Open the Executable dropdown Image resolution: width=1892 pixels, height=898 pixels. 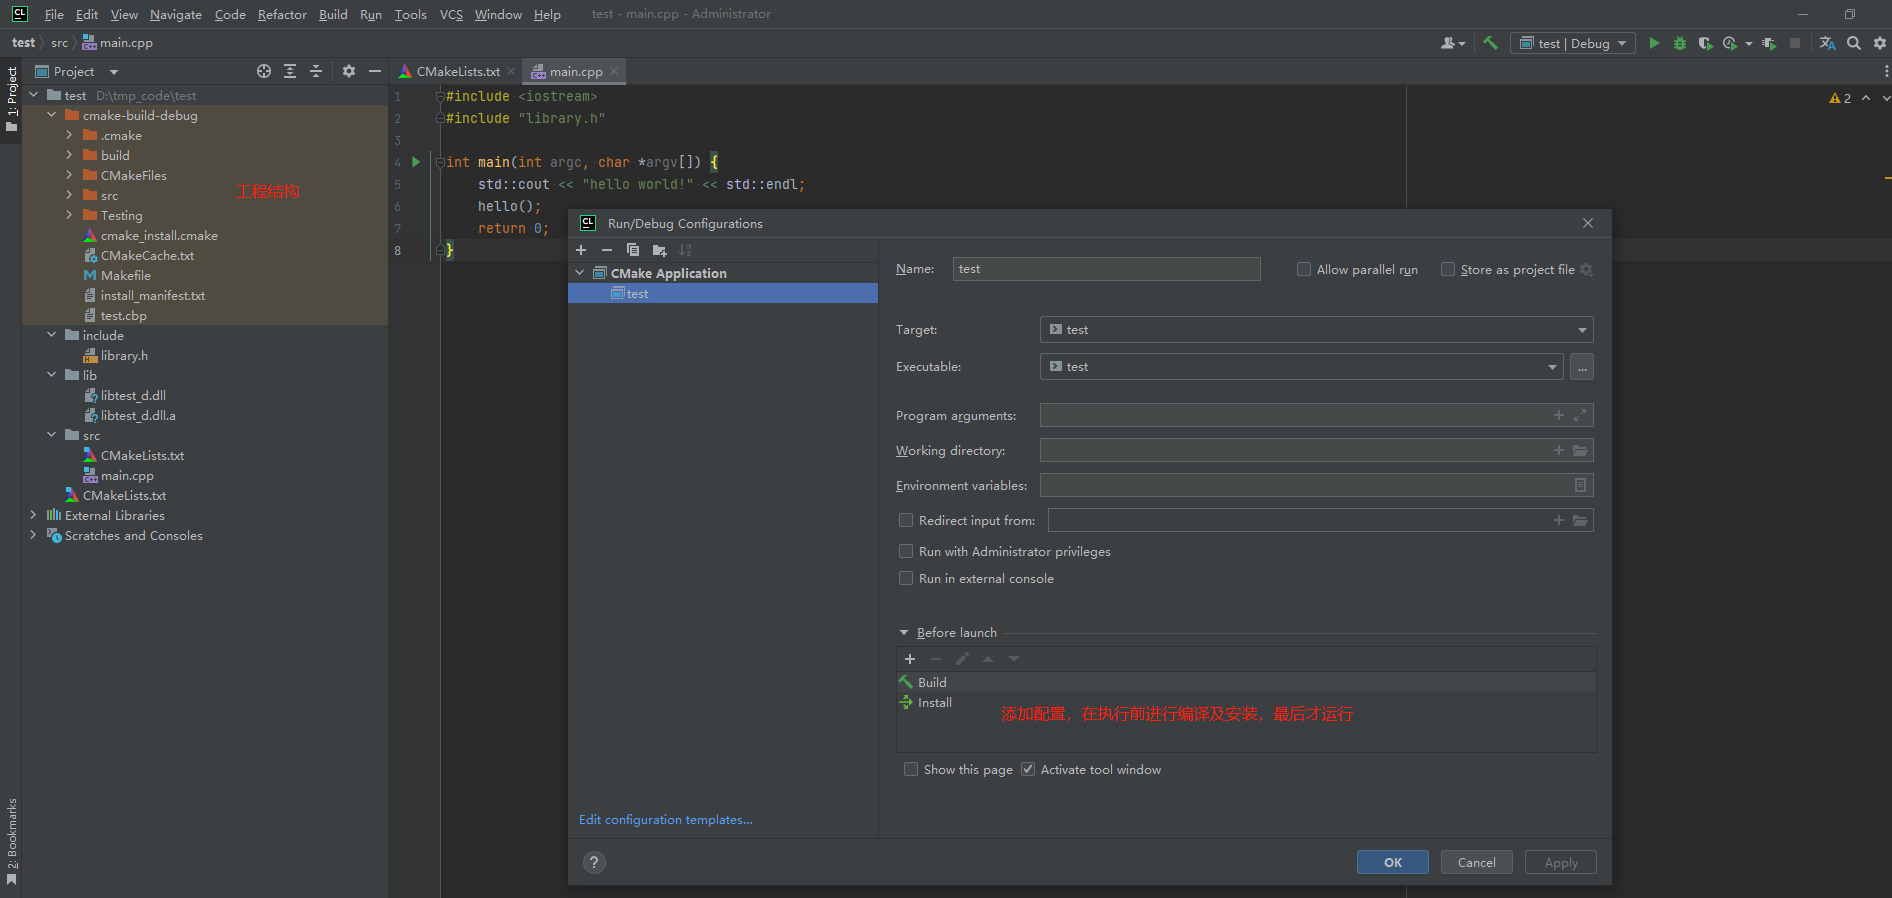(1301, 367)
